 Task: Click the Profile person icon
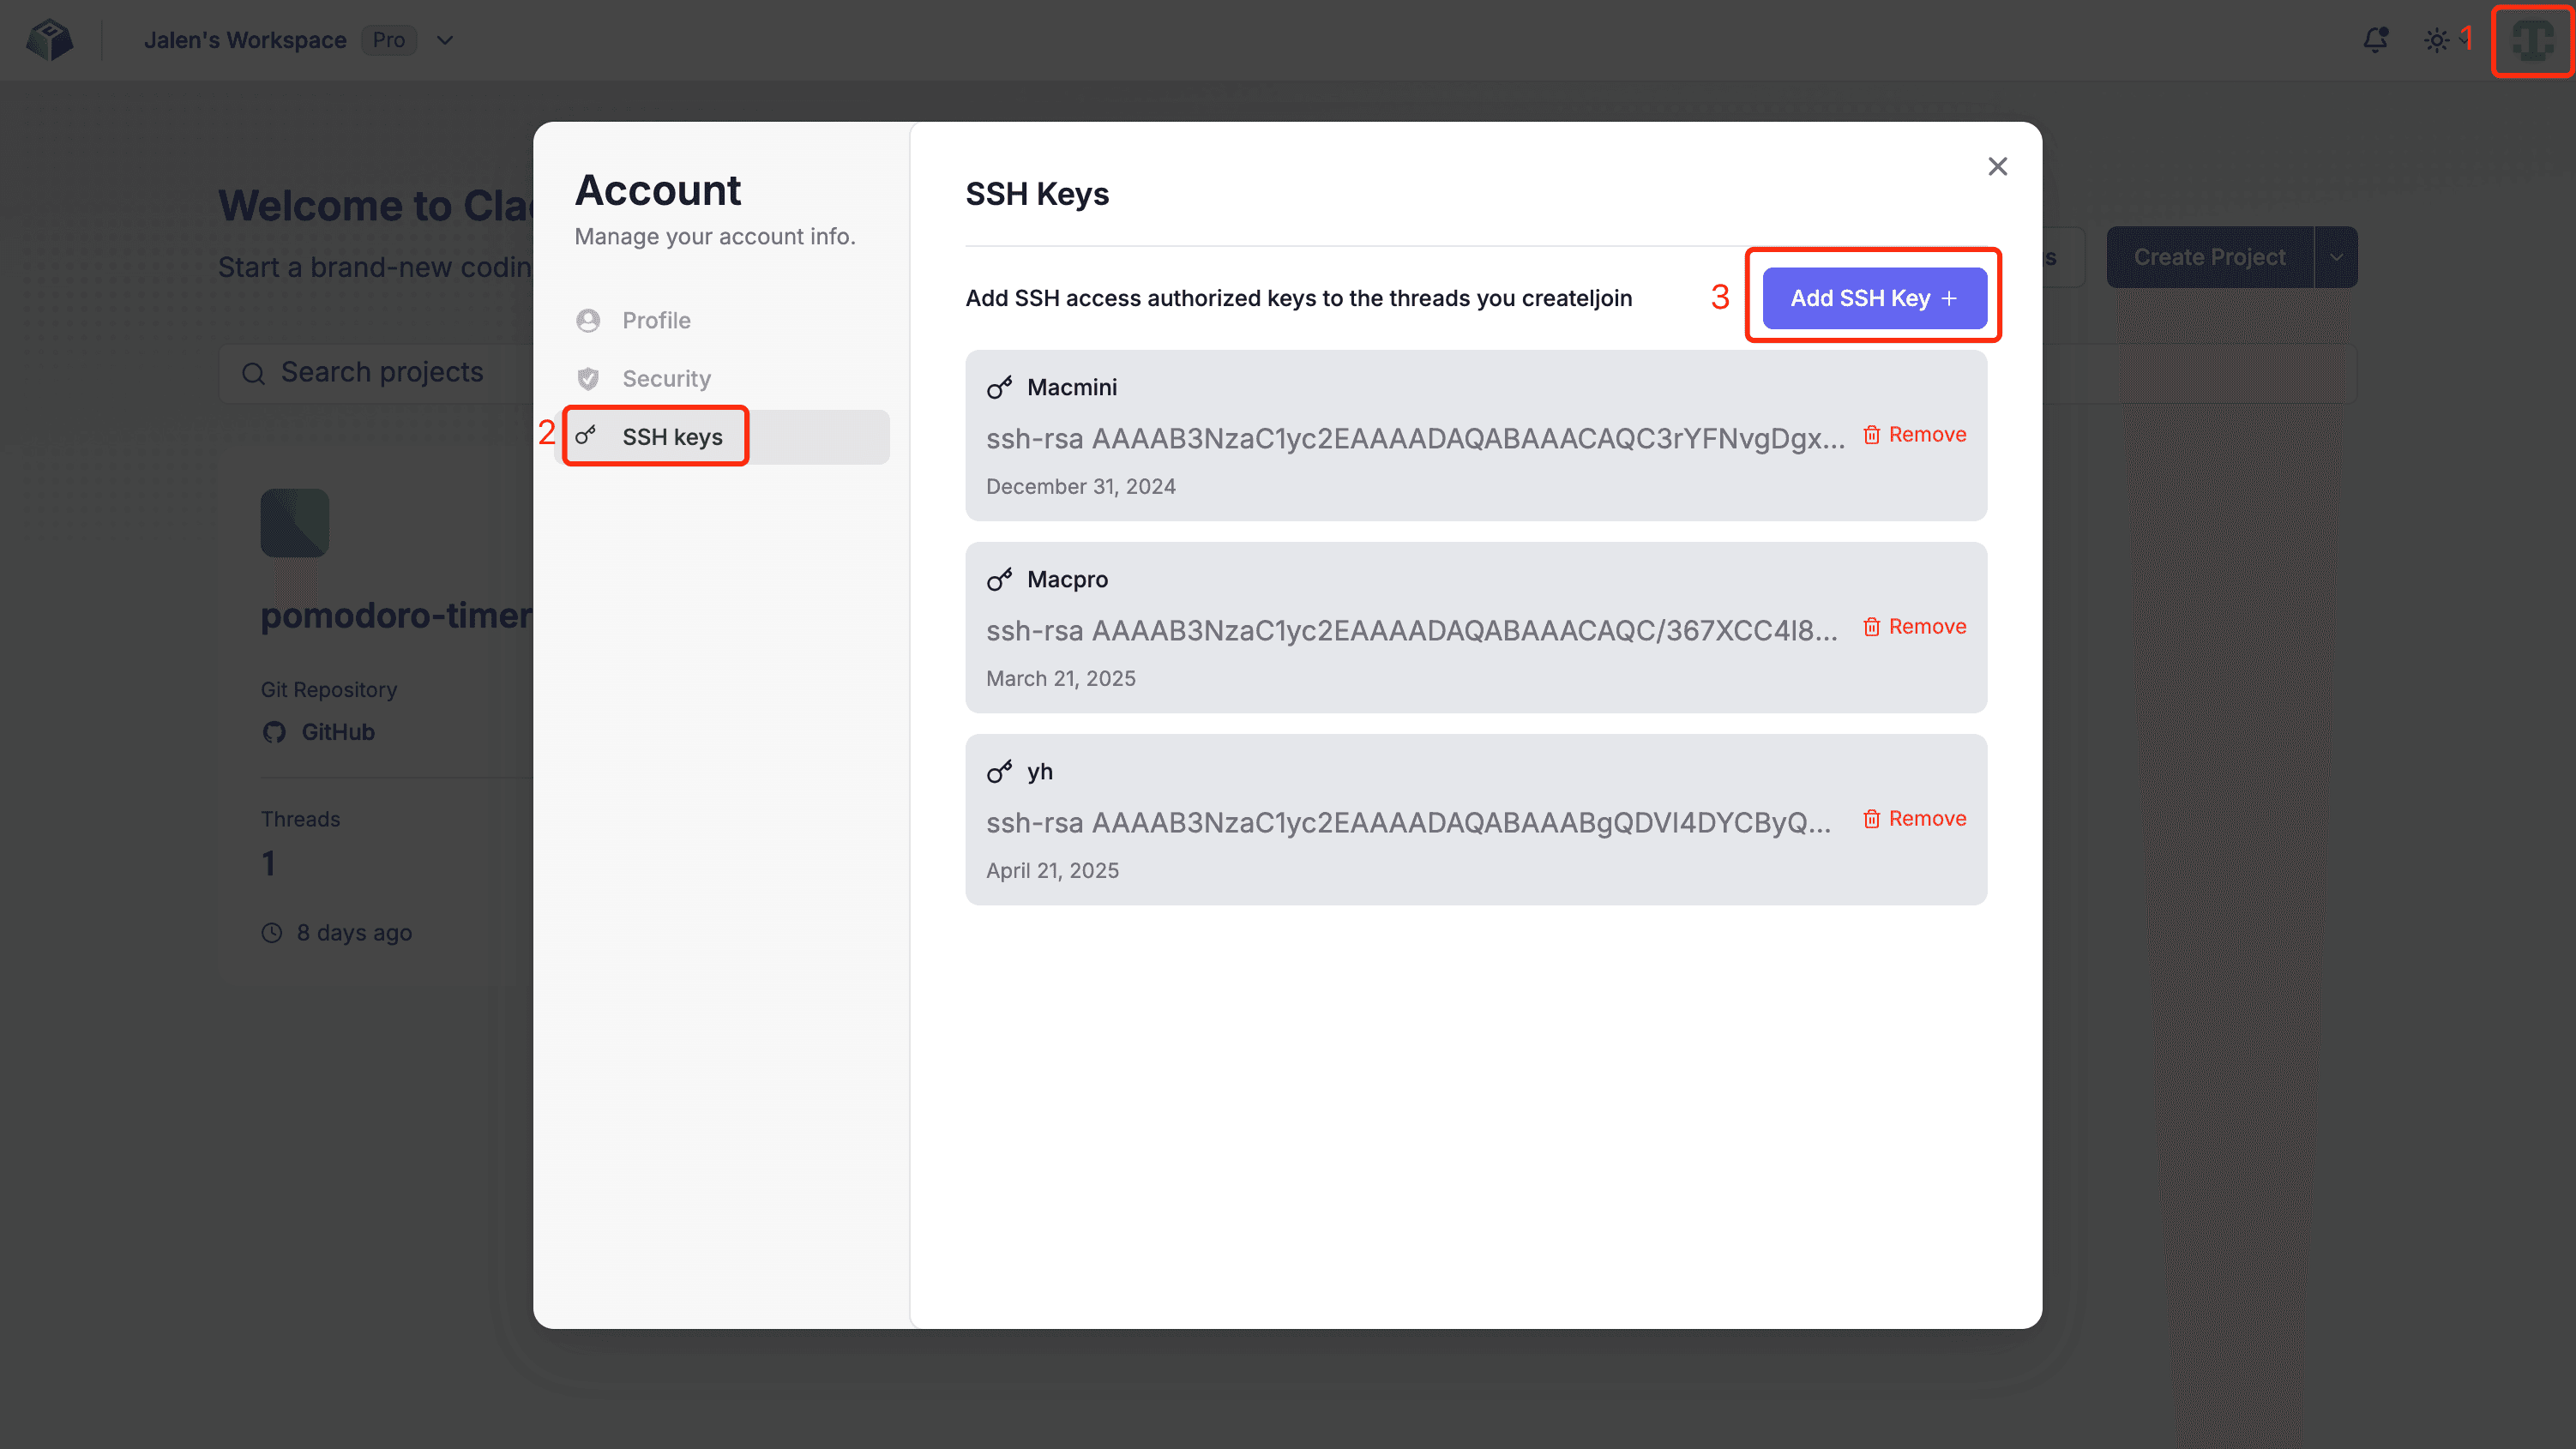click(x=588, y=320)
